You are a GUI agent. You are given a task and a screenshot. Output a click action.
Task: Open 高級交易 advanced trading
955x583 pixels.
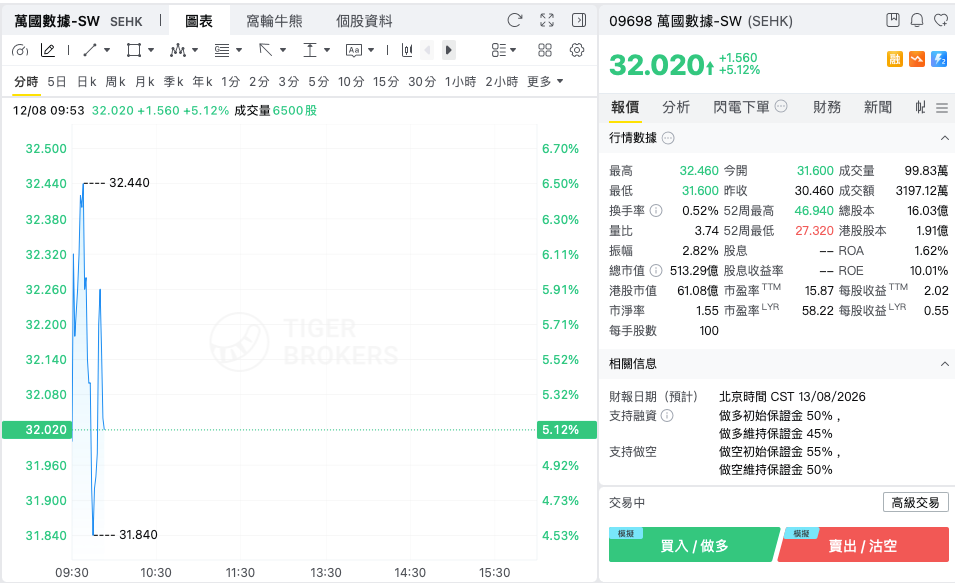click(x=915, y=503)
